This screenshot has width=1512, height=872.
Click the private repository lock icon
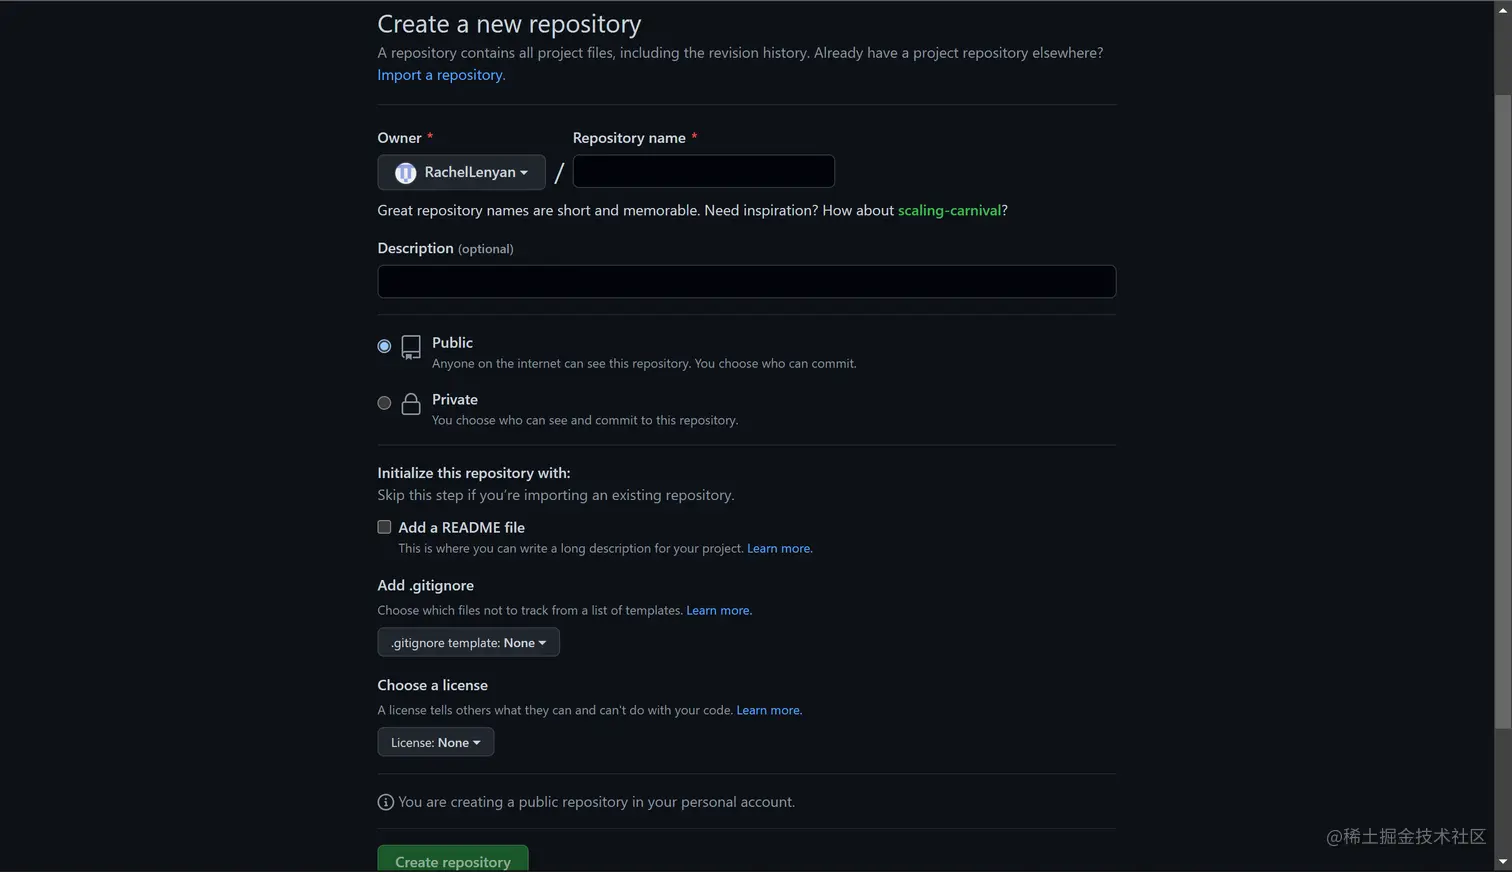pyautogui.click(x=411, y=403)
